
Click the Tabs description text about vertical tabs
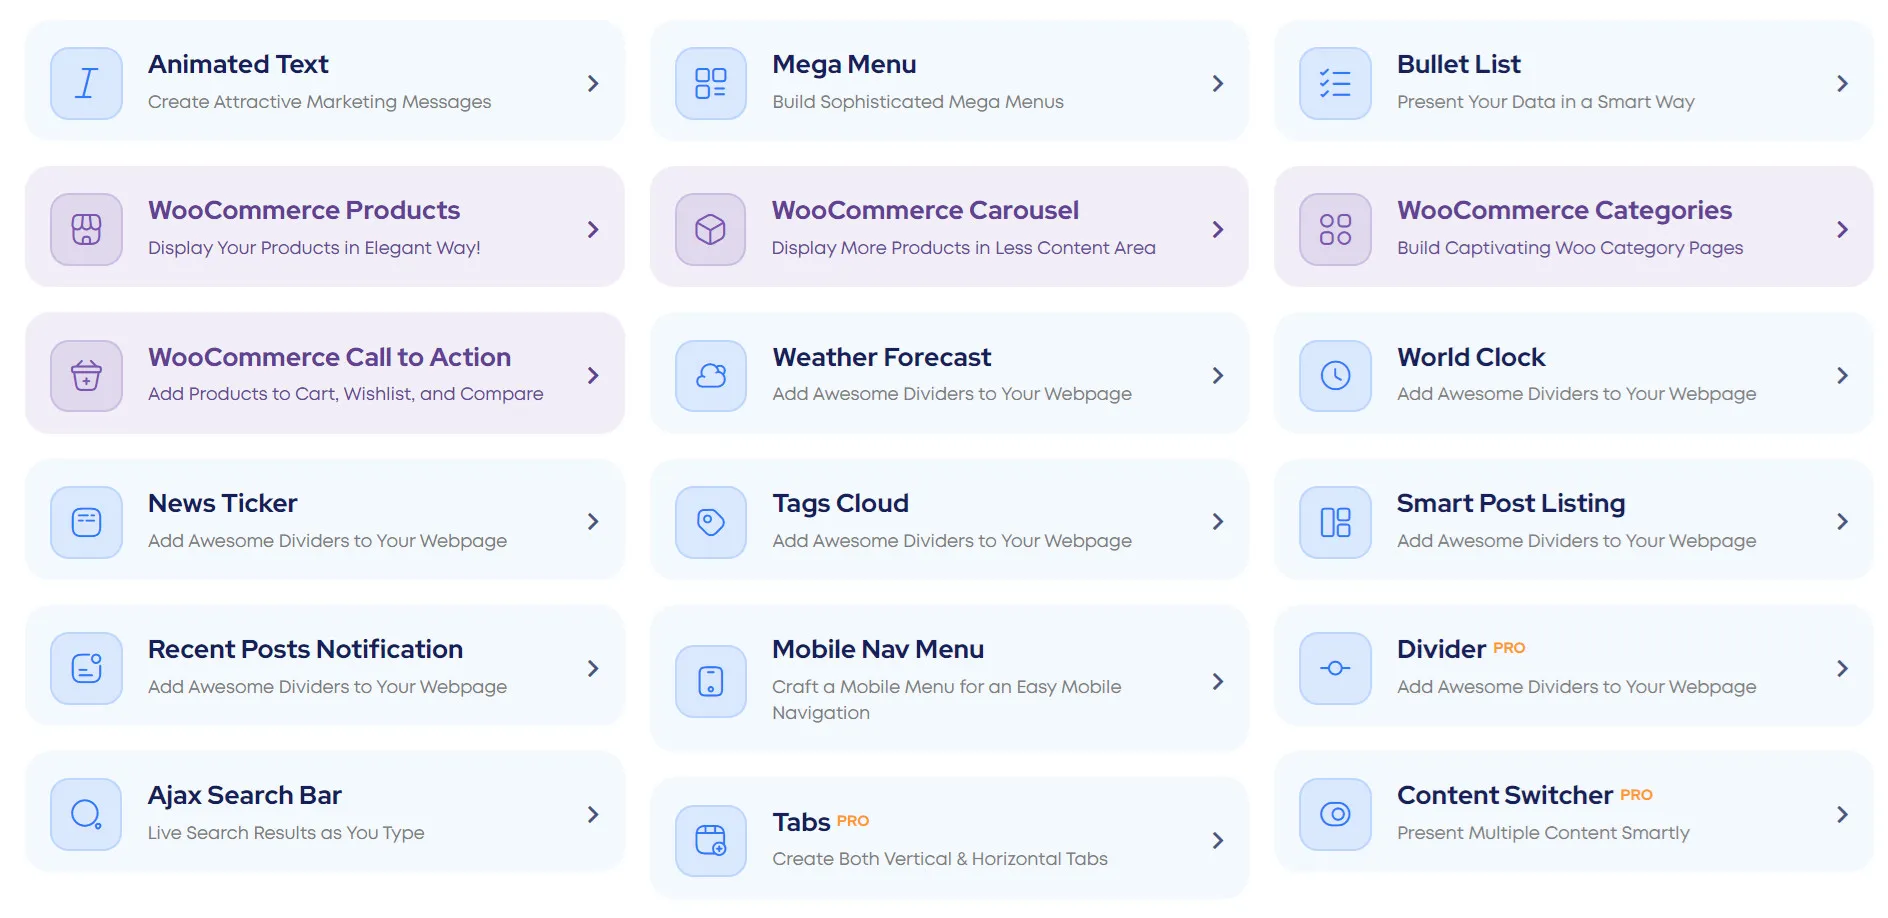pyautogui.click(x=939, y=859)
